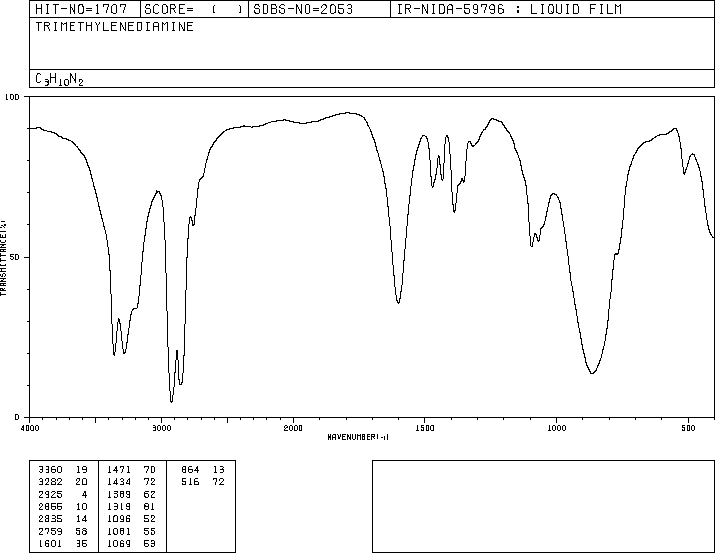
Task: Click the sharp absorption trough near 1601
Action: pyautogui.click(x=398, y=302)
